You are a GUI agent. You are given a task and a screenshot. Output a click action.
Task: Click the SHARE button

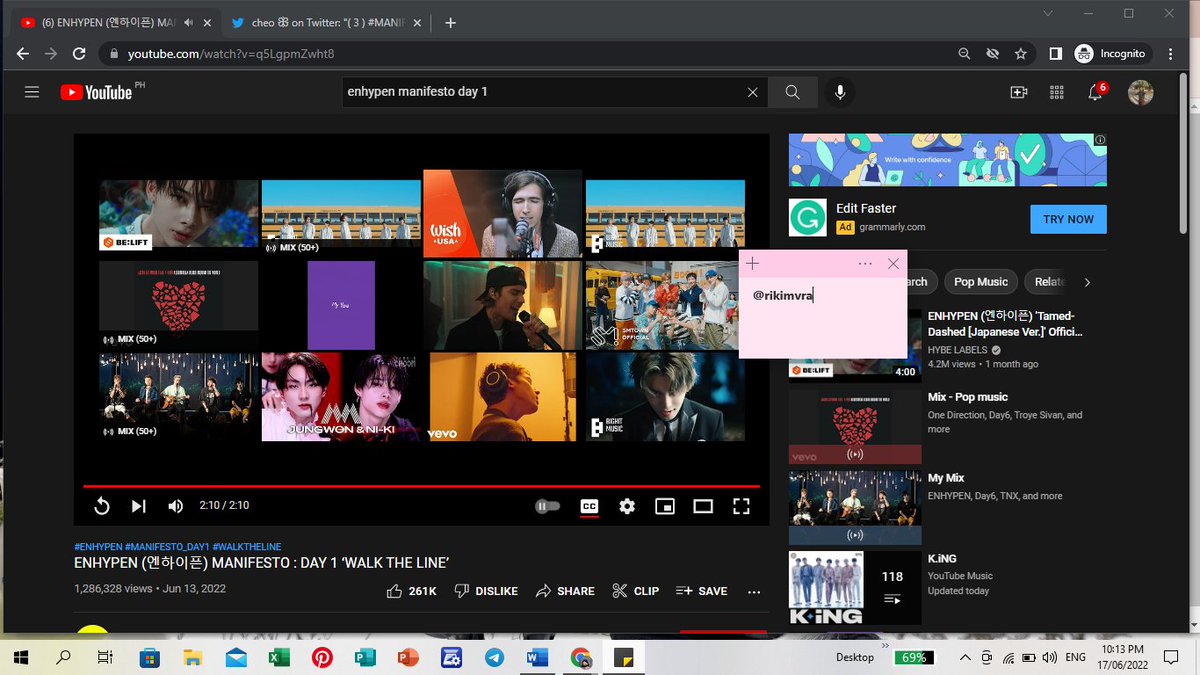565,591
